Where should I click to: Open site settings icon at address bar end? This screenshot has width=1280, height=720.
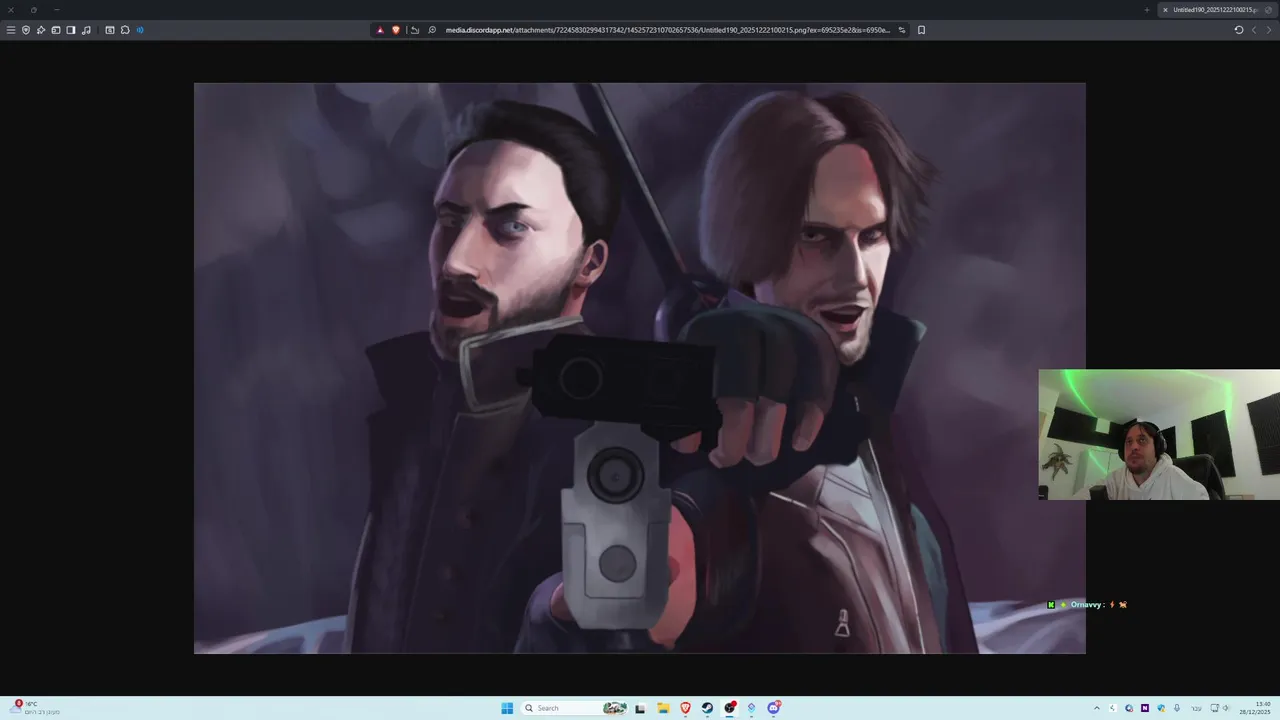coord(902,30)
